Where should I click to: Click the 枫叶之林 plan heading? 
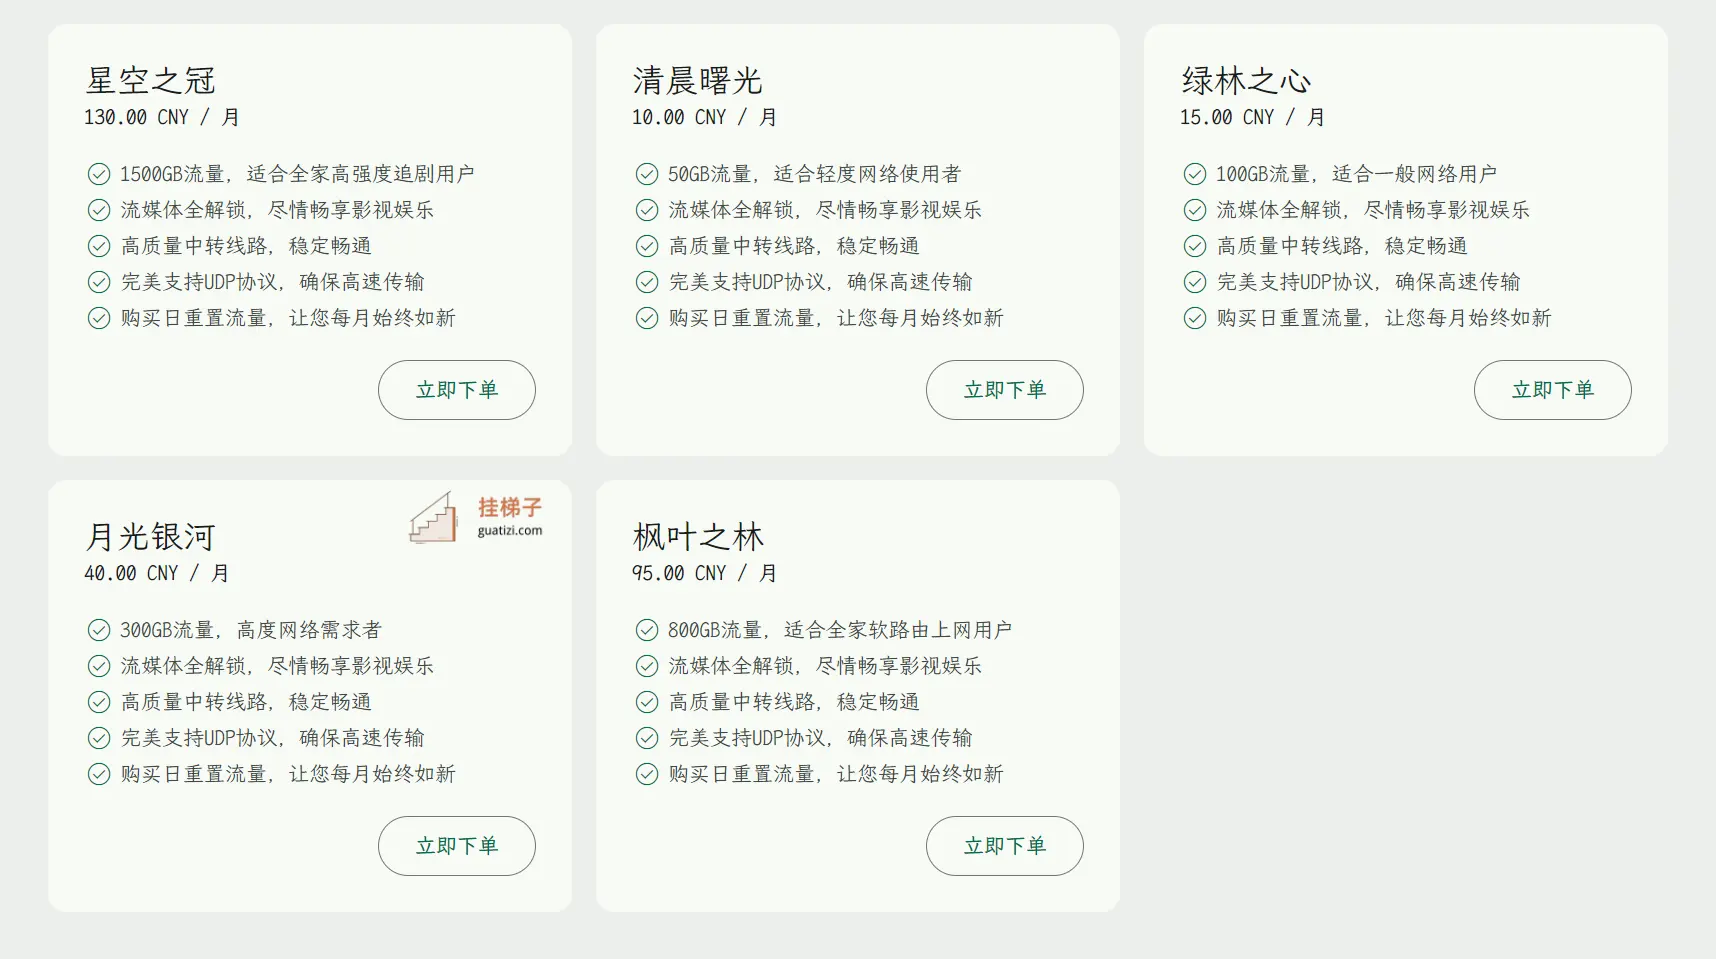698,537
